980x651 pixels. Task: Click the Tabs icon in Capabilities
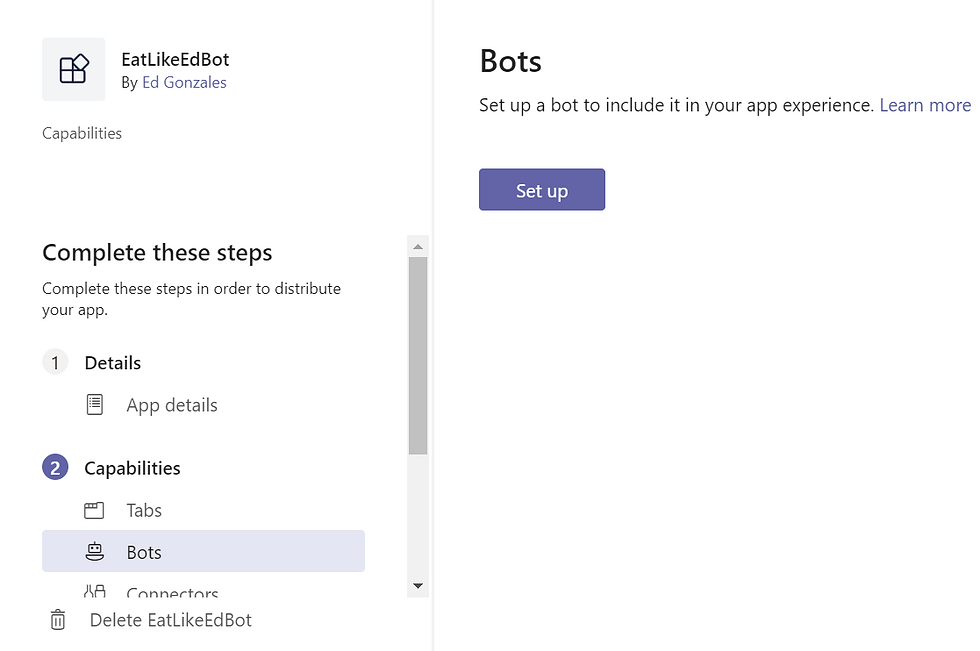pos(94,510)
